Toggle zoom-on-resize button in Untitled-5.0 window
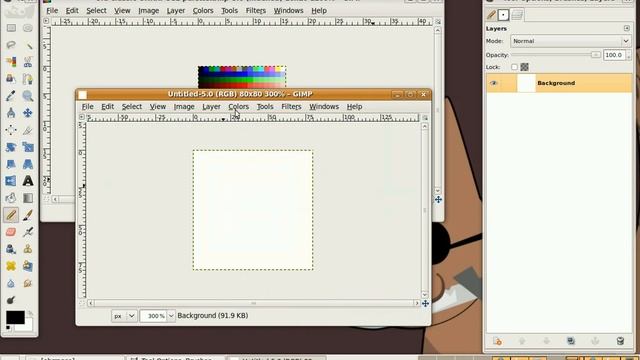The image size is (640, 360). tap(425, 118)
